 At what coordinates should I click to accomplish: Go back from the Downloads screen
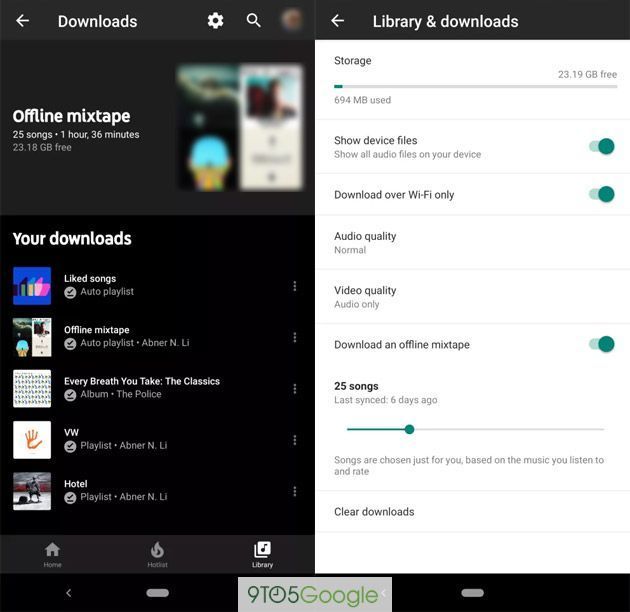tap(22, 21)
